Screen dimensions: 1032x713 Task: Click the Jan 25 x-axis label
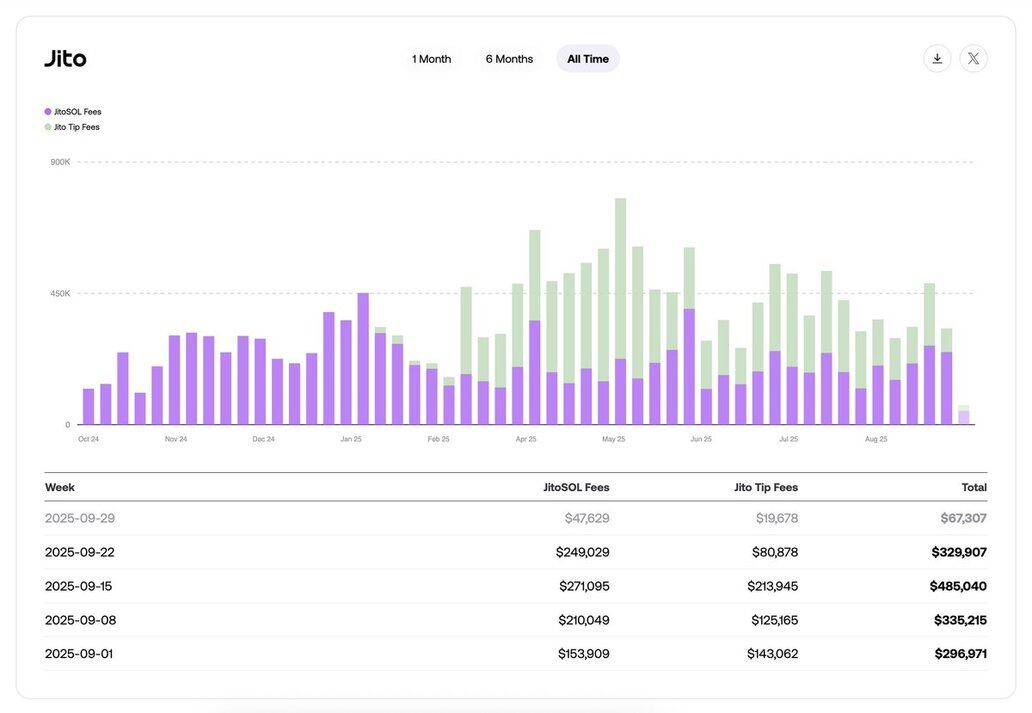click(x=351, y=439)
